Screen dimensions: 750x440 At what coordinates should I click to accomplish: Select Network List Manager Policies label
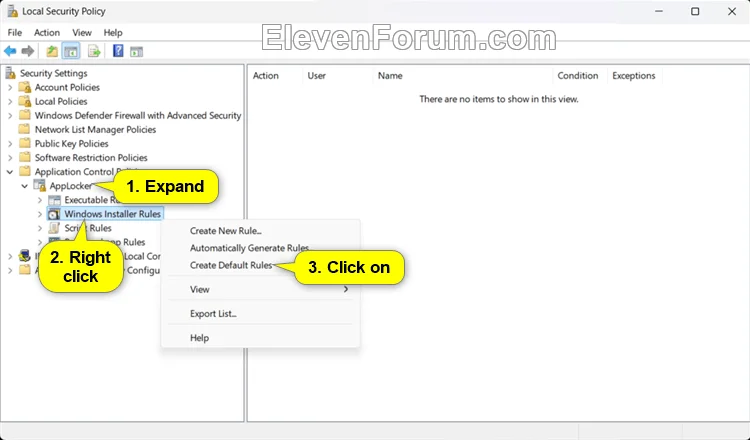pyautogui.click(x=95, y=130)
